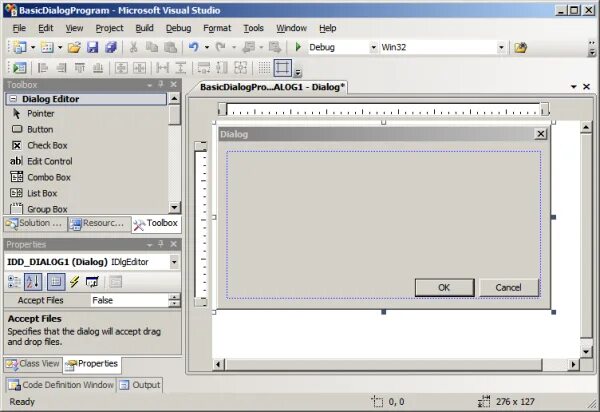Open the Undo history dropdown arrow
600x412 pixels.
pyautogui.click(x=207, y=47)
